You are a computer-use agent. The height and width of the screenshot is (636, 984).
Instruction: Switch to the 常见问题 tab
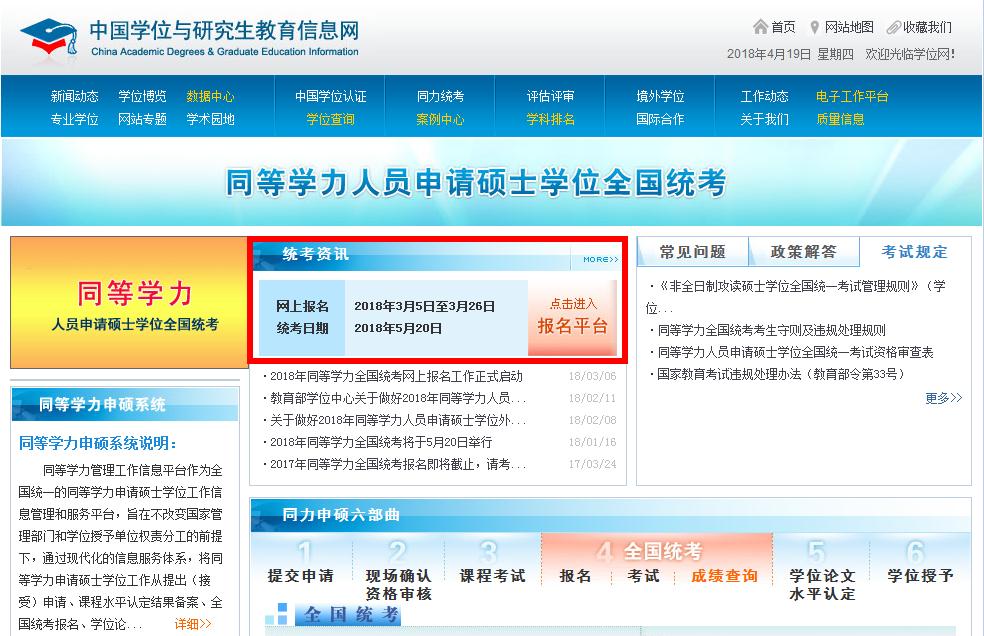pyautogui.click(x=692, y=252)
